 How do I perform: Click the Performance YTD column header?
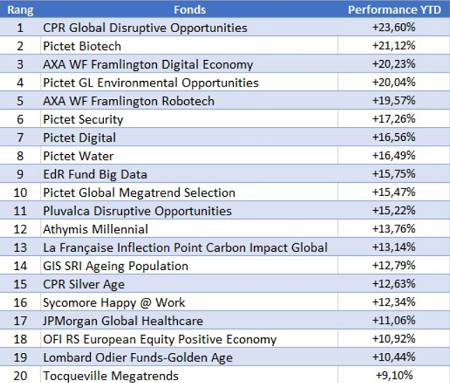(394, 10)
